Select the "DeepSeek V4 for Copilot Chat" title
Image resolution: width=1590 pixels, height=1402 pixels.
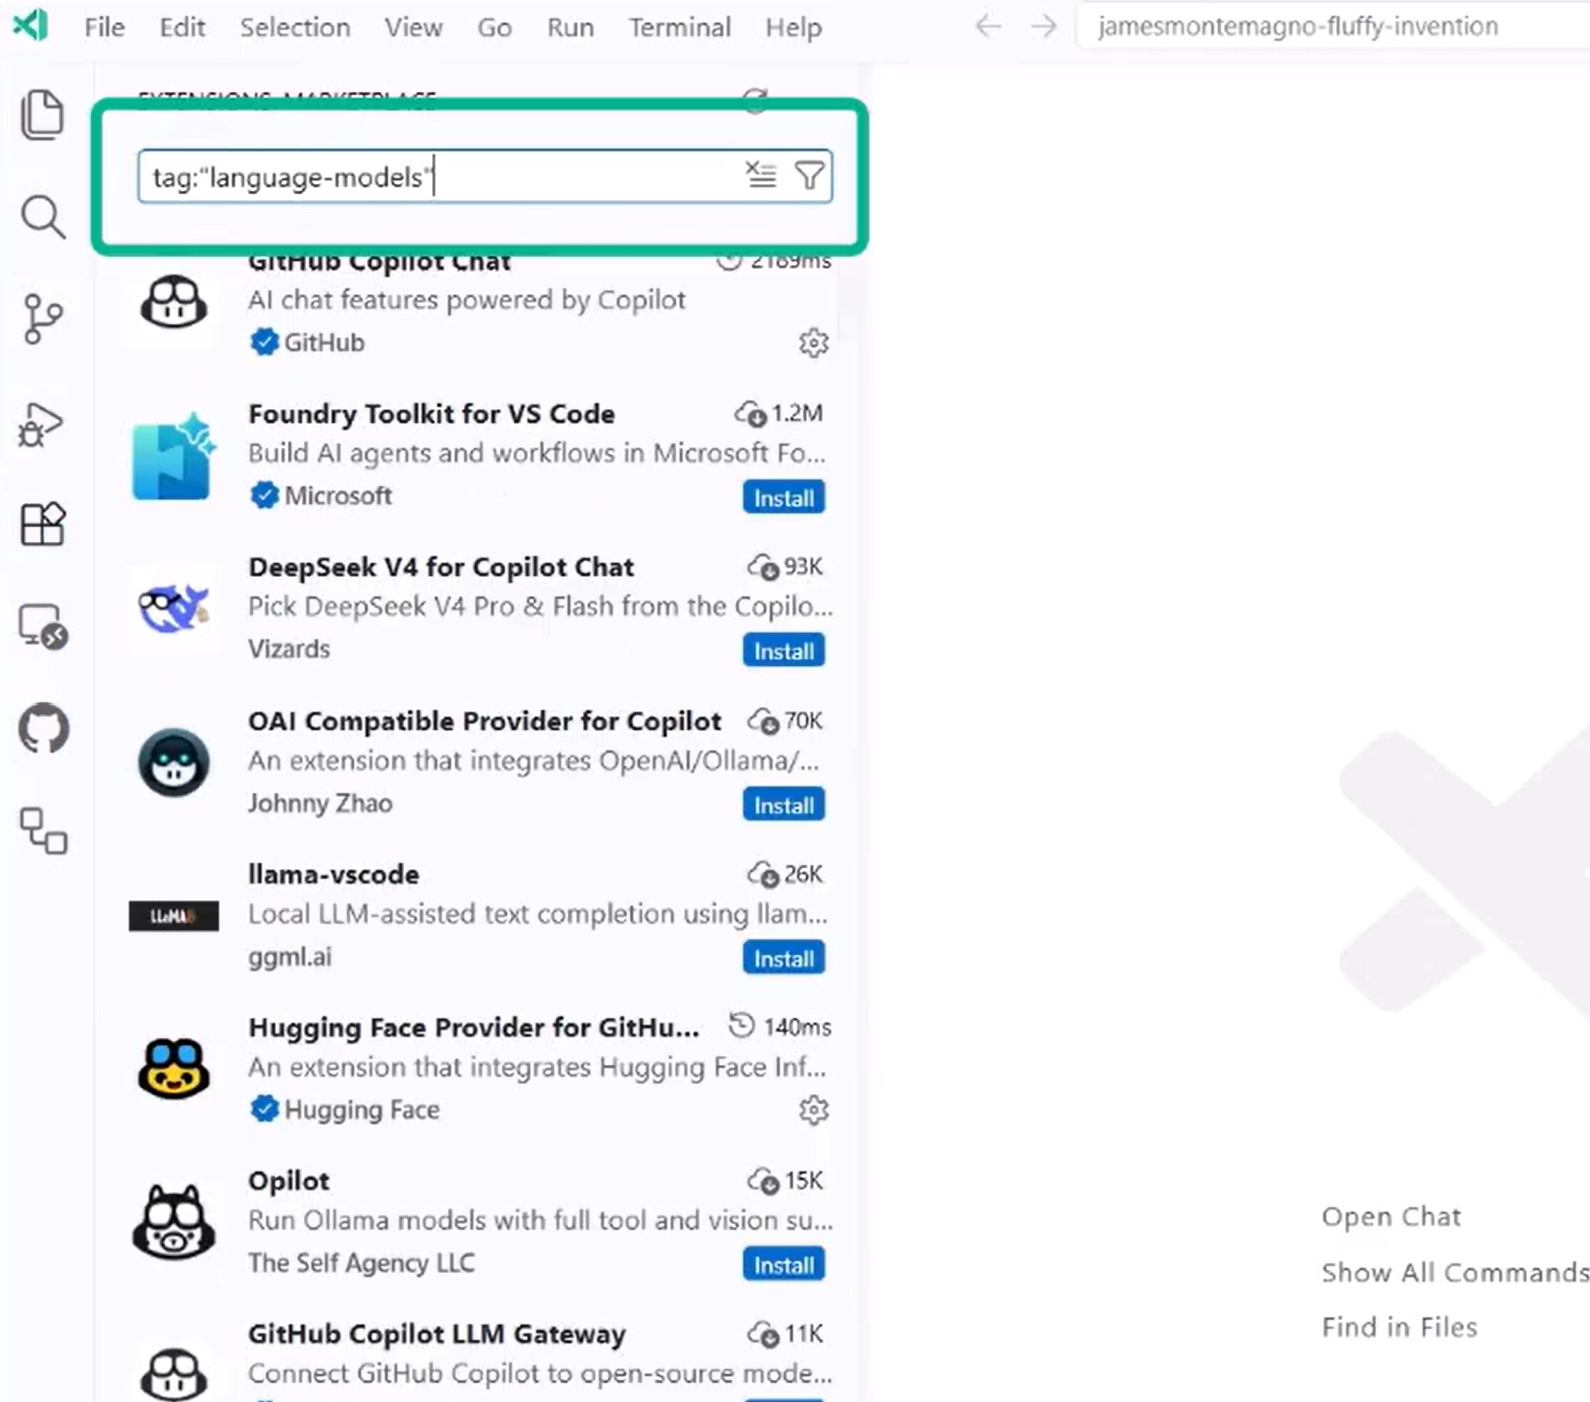(x=441, y=567)
